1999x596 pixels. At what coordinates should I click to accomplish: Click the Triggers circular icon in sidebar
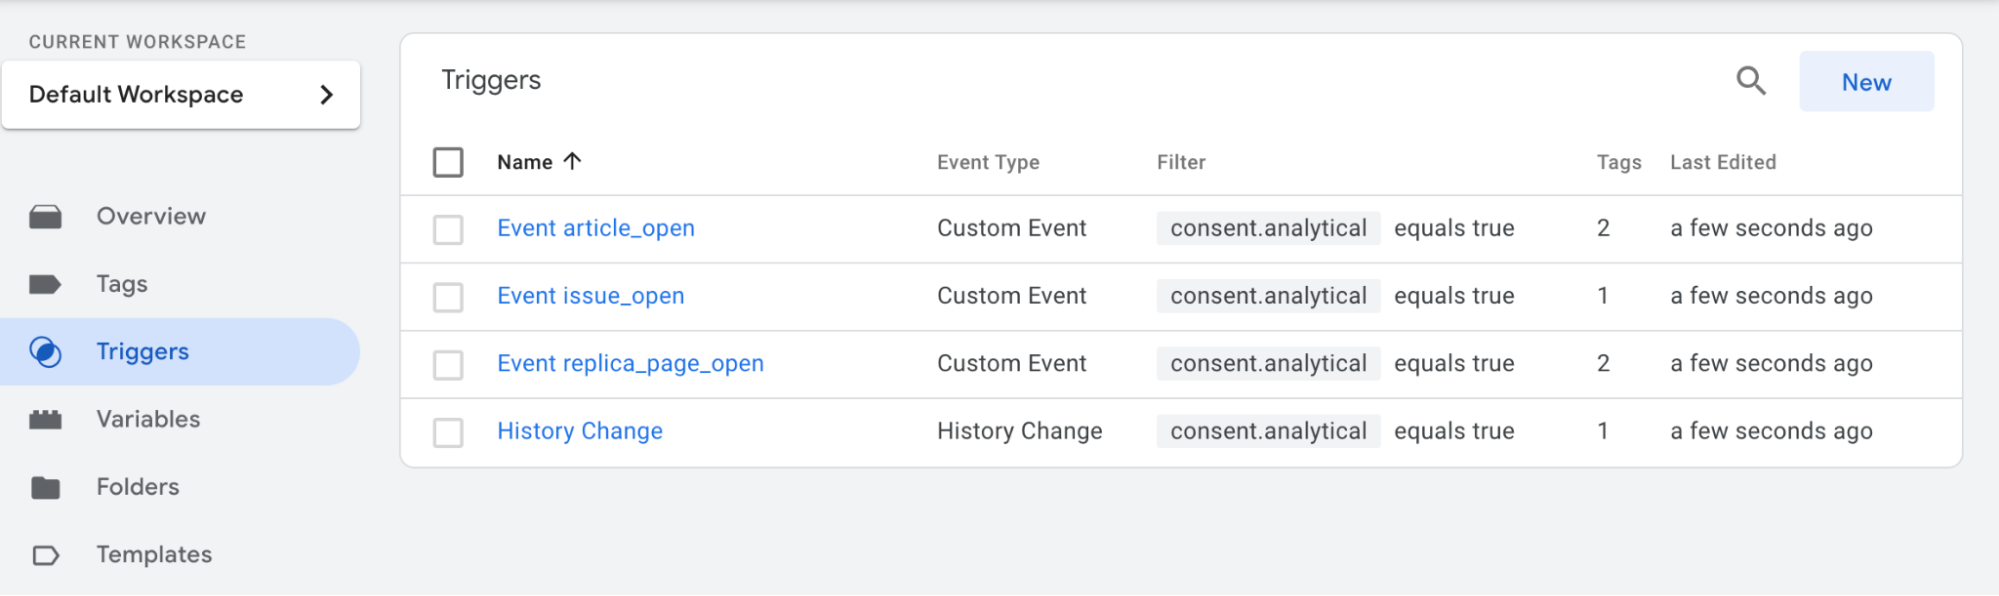(x=46, y=352)
